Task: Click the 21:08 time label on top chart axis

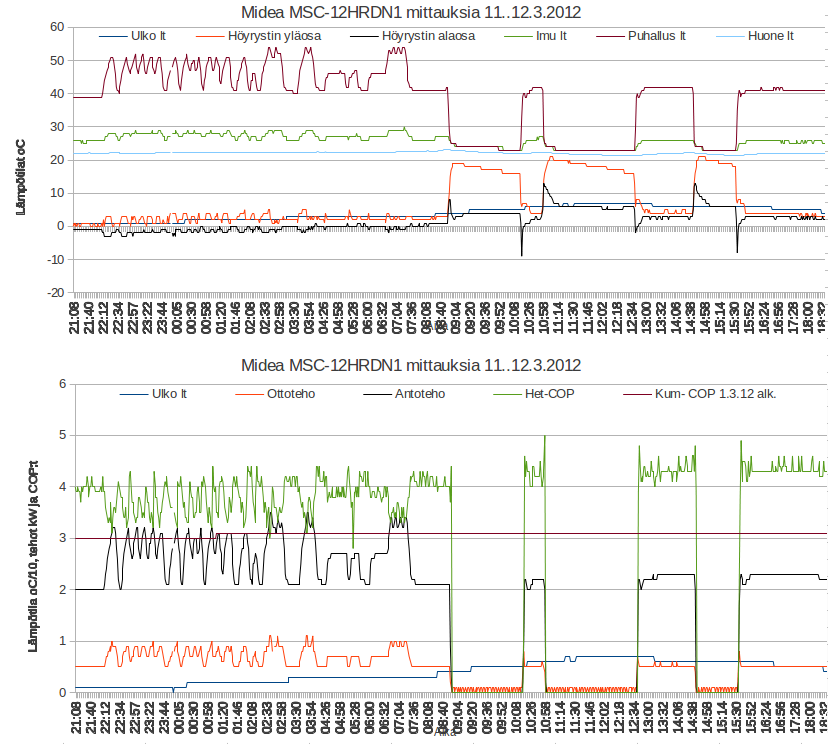Action: click(75, 317)
